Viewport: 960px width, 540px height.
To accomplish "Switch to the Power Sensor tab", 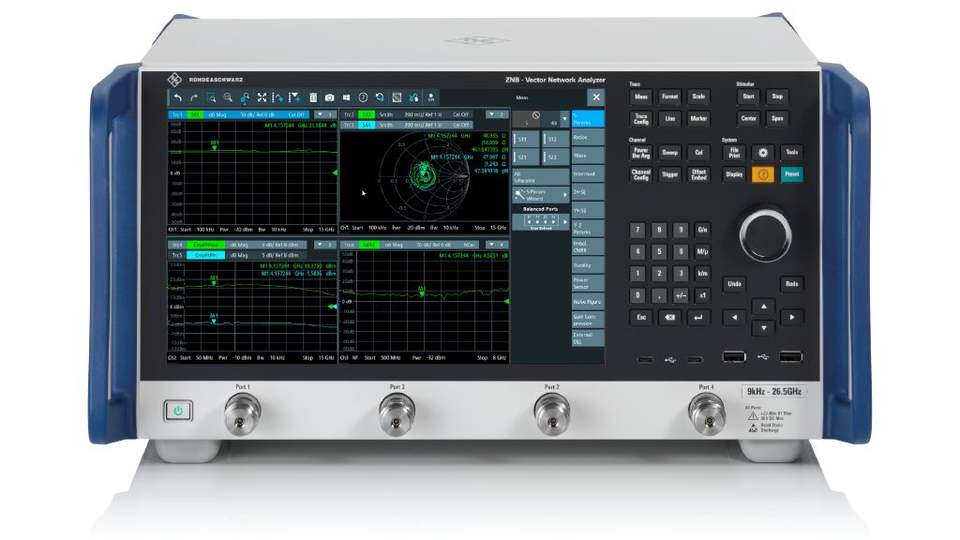I will pos(588,283).
